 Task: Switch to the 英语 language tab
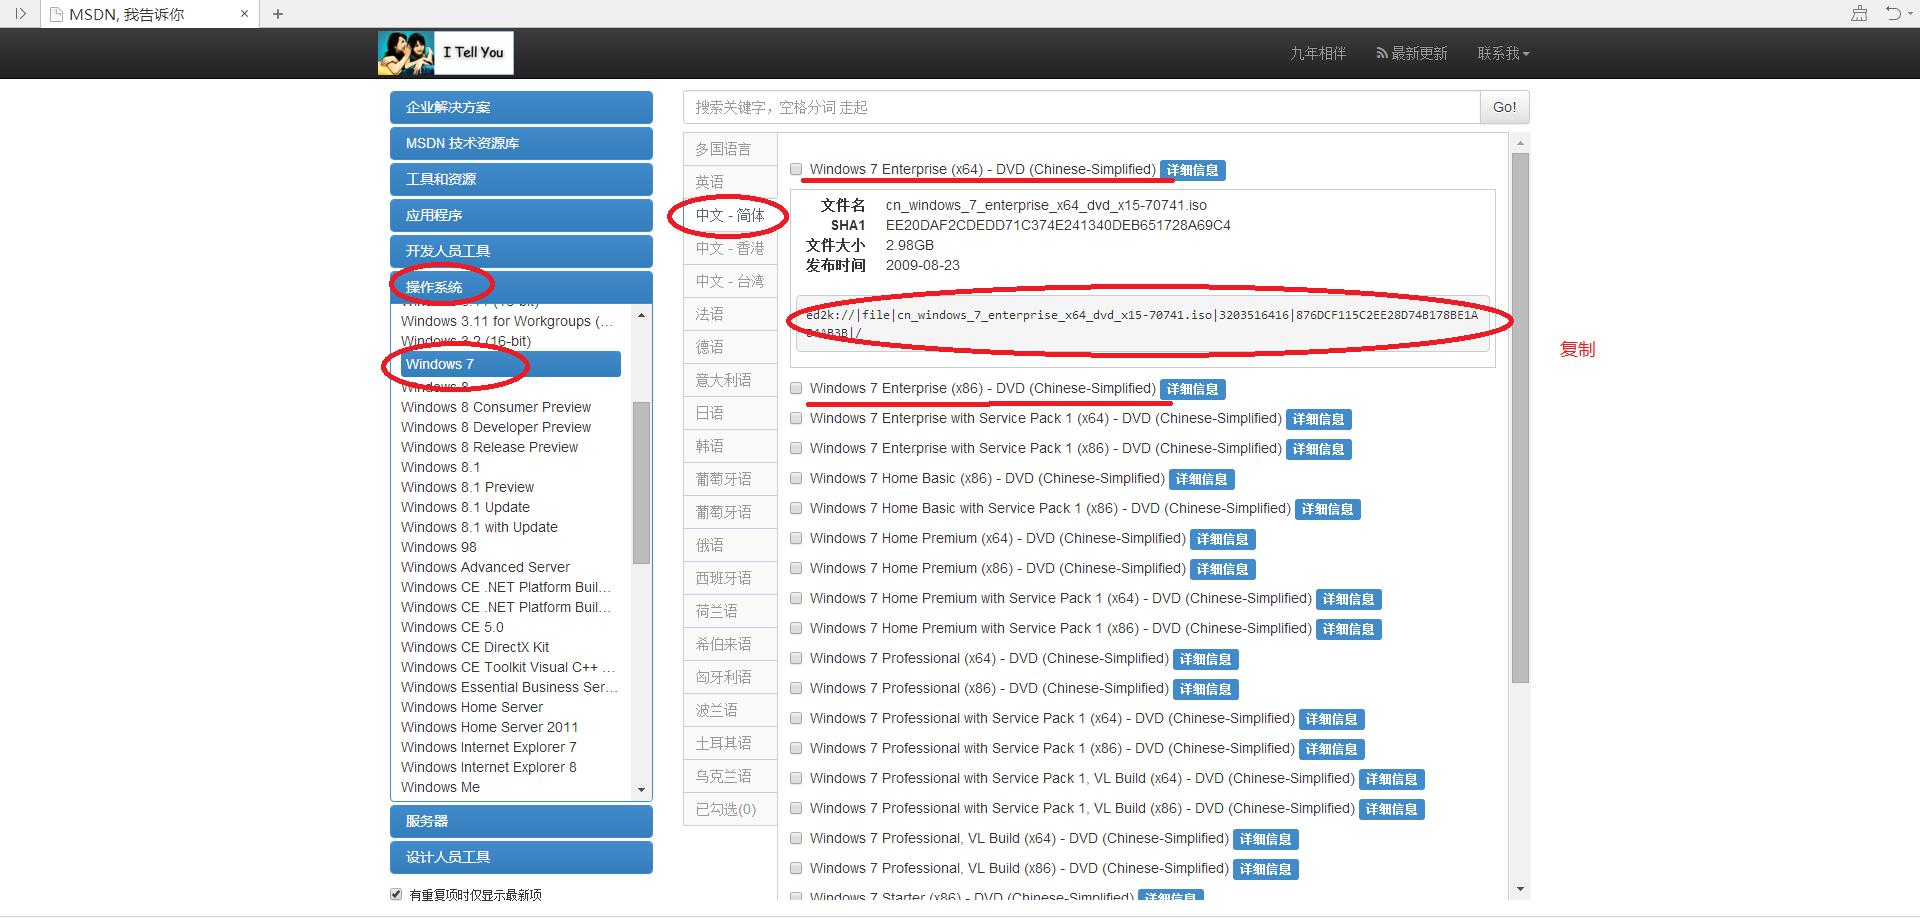[x=710, y=182]
